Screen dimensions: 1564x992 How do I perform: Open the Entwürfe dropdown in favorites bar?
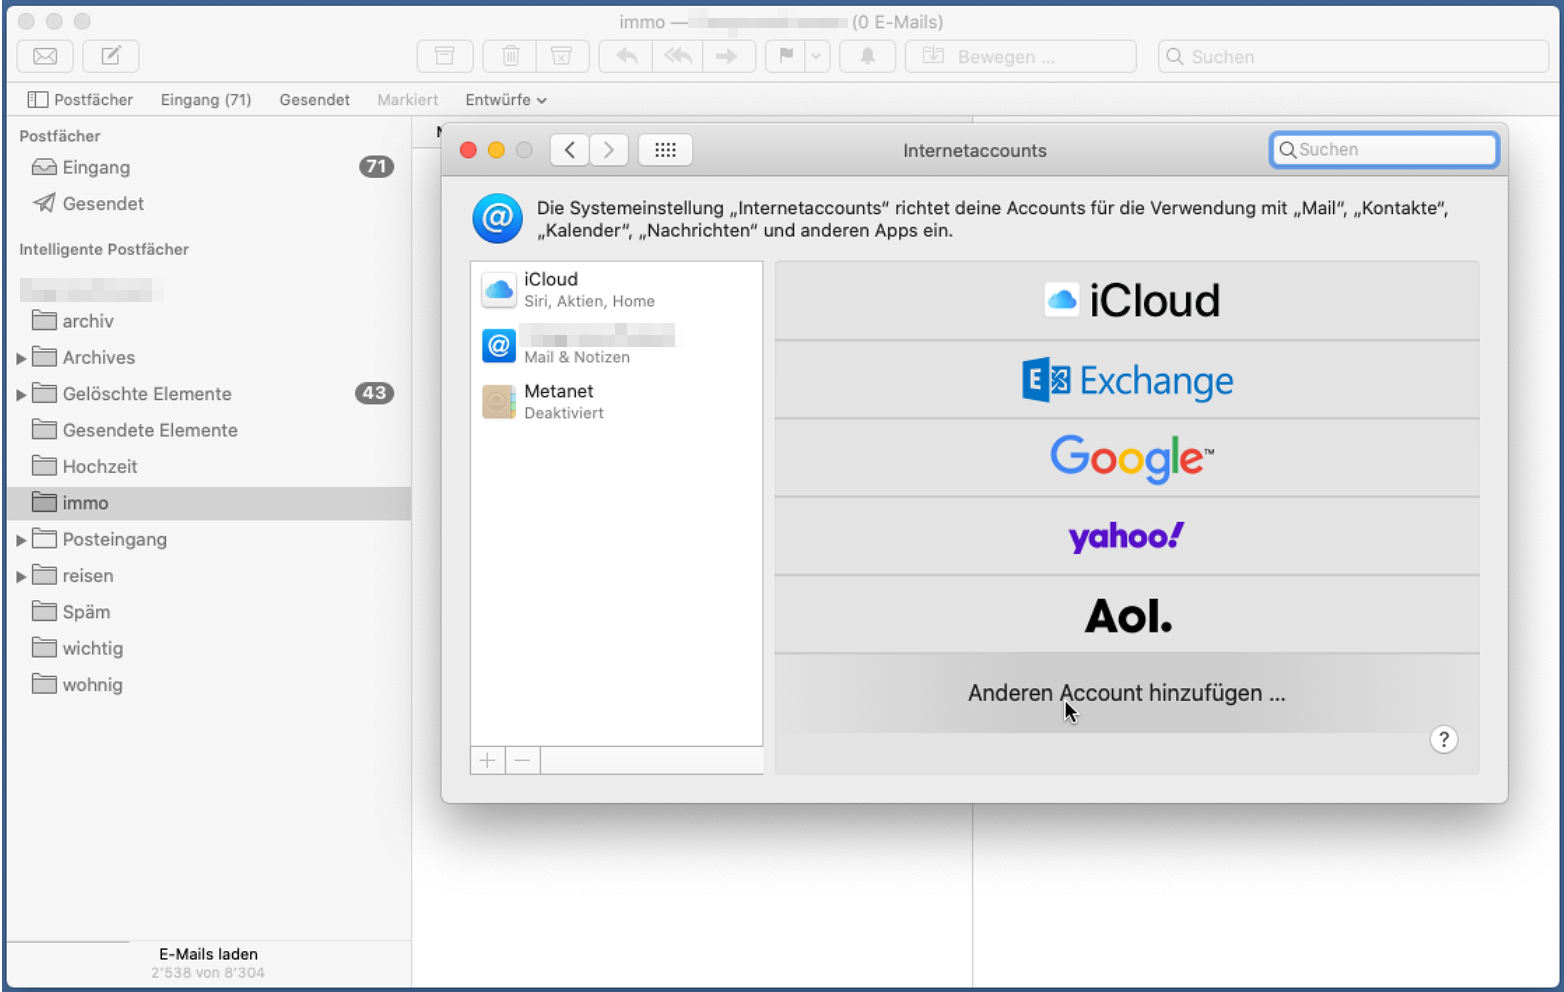point(505,100)
